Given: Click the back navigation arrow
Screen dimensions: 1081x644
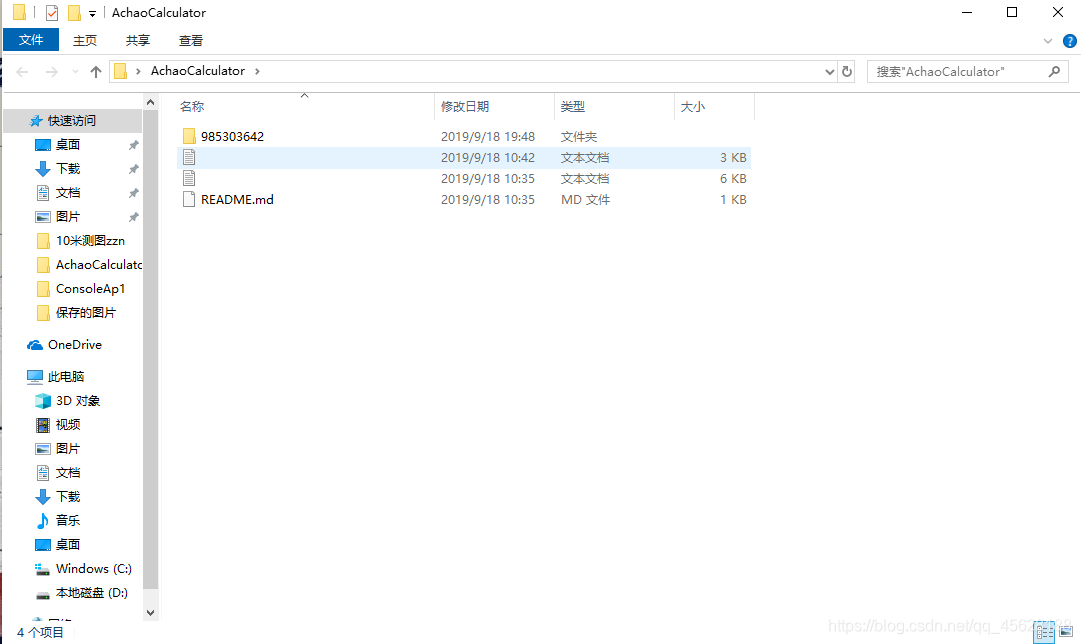Looking at the screenshot, I should click(x=22, y=72).
